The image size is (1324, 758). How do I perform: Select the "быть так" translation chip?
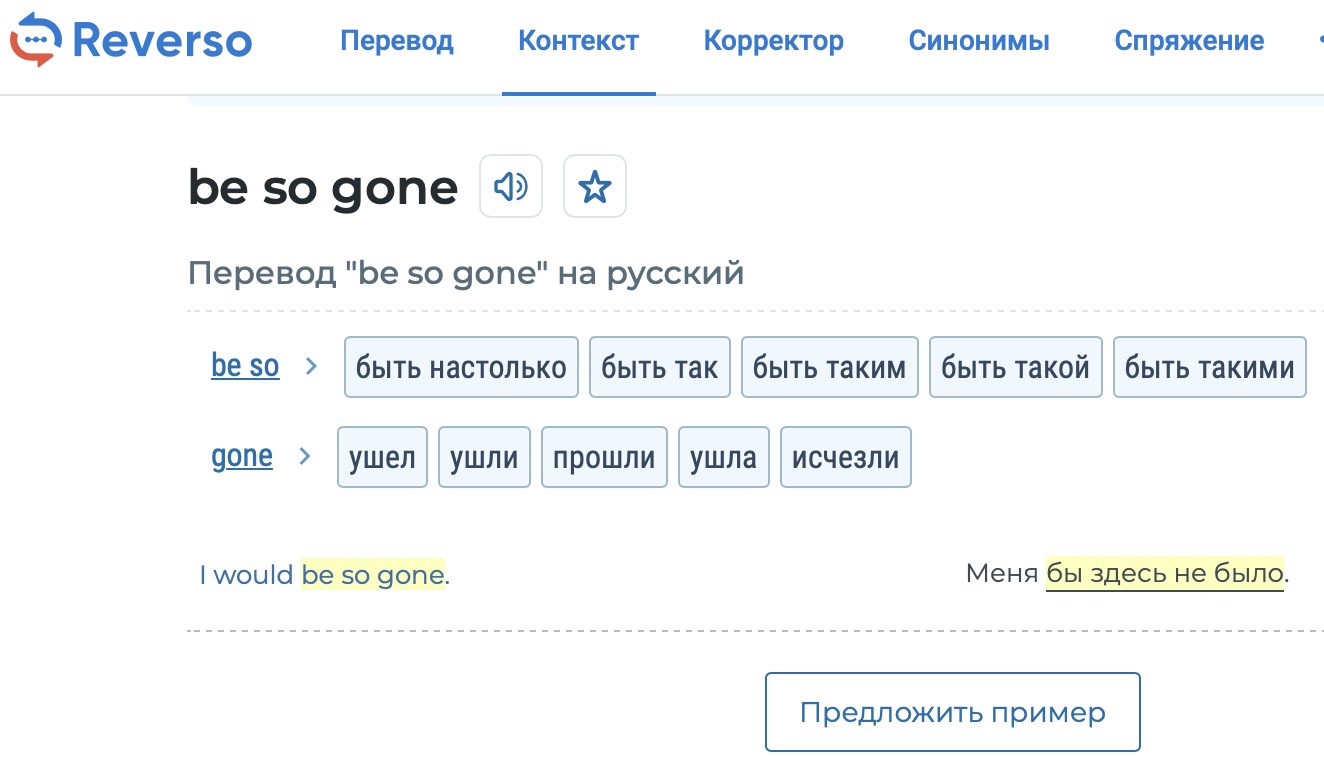point(660,367)
